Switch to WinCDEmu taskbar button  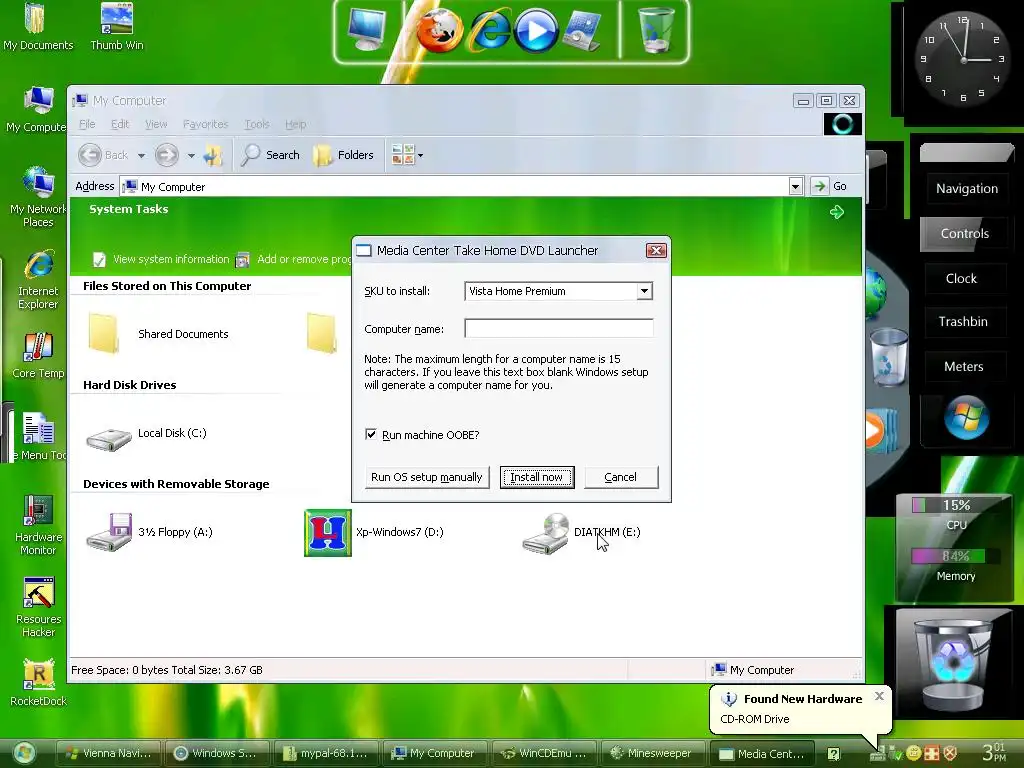(x=545, y=753)
